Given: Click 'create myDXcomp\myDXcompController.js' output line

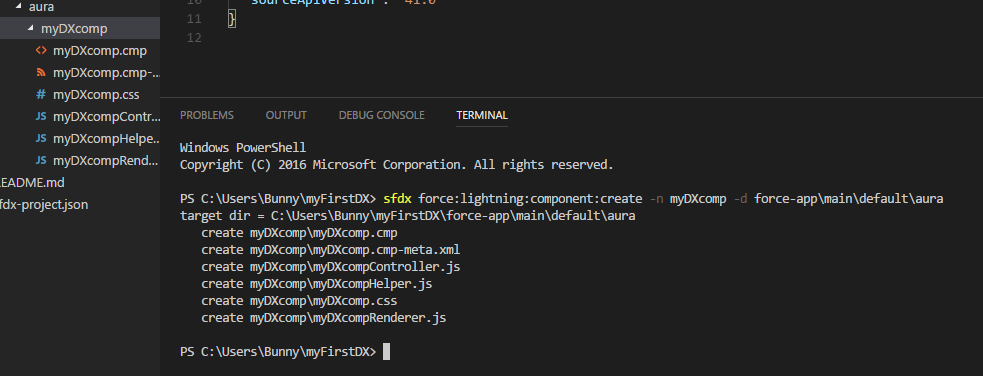Looking at the screenshot, I should (331, 267).
